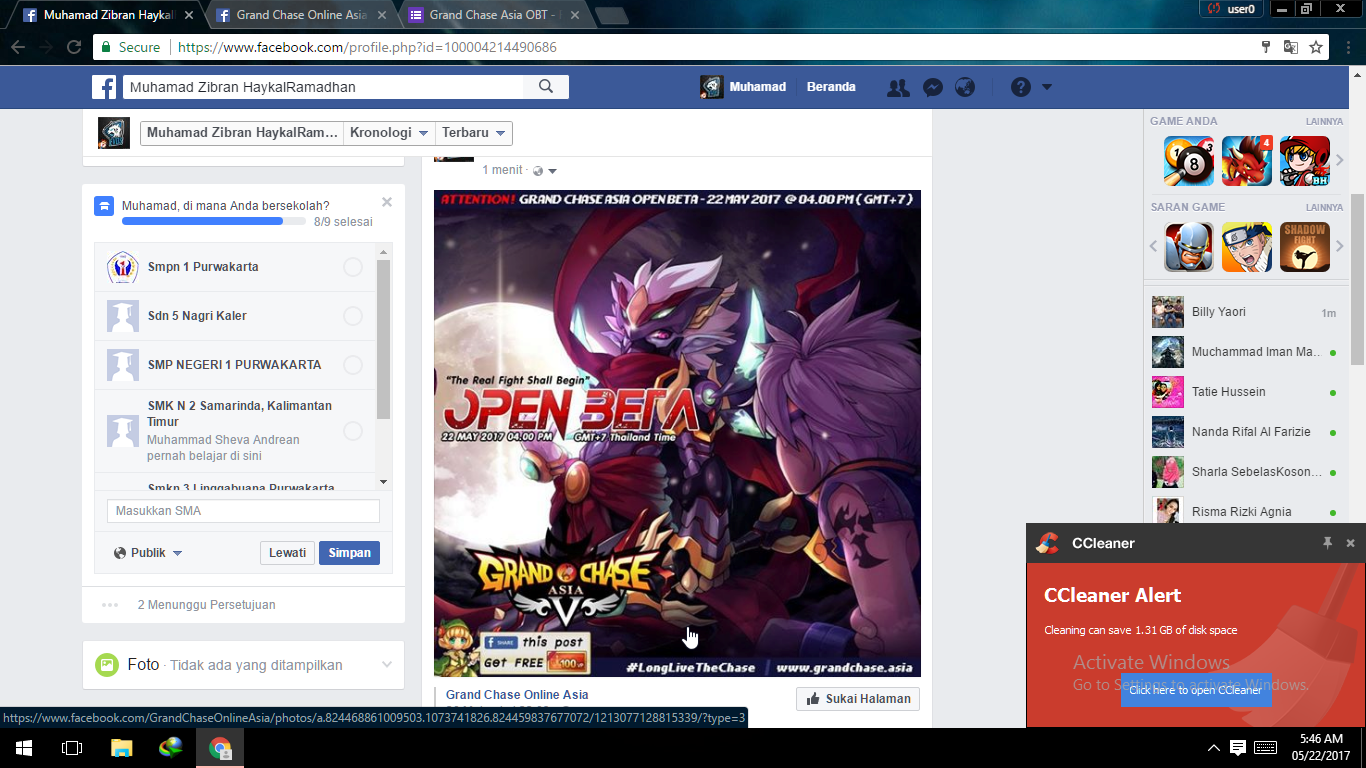The height and width of the screenshot is (768, 1366).
Task: Open post audience dropdown beside 1 menit
Action: [545, 171]
